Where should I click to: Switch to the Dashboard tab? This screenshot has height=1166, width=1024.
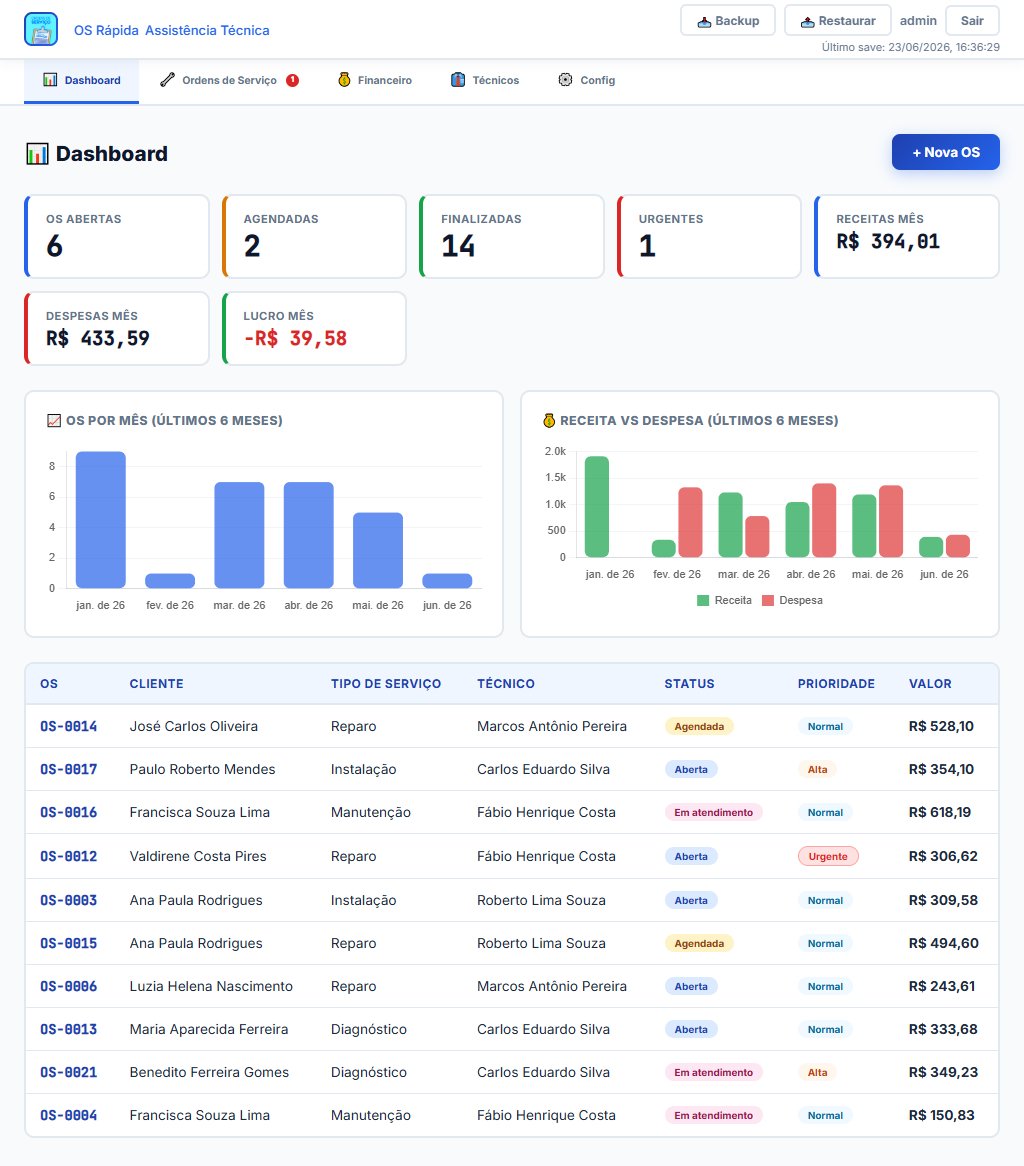click(82, 80)
